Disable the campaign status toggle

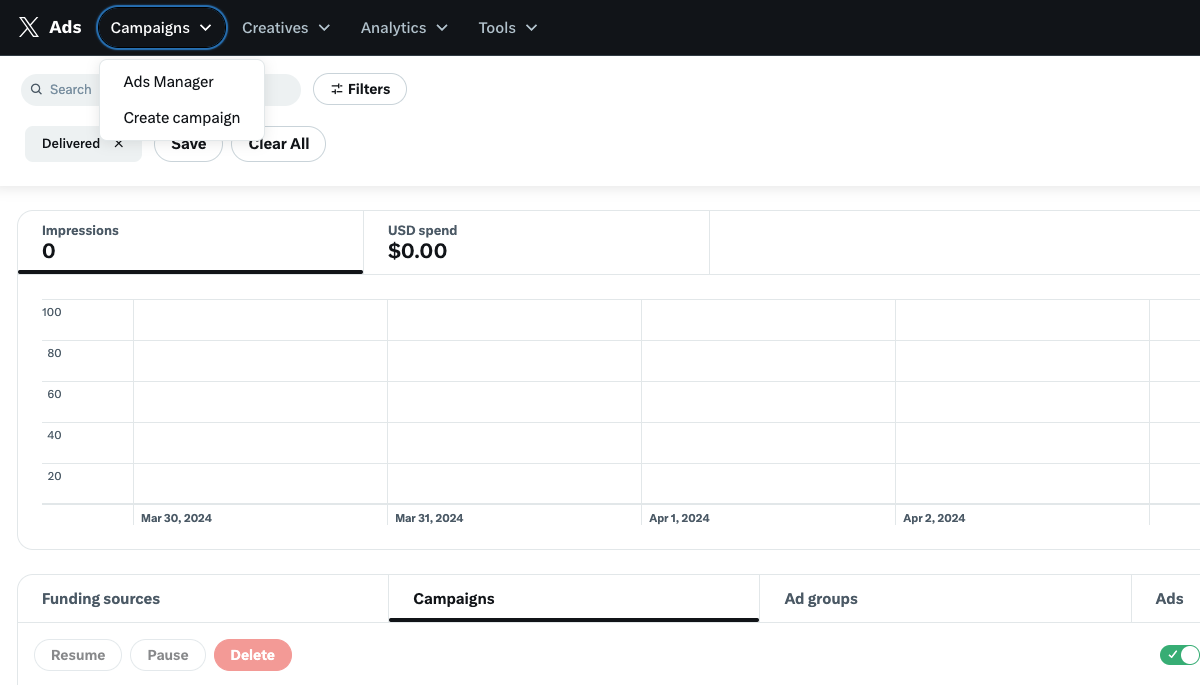(x=1180, y=655)
